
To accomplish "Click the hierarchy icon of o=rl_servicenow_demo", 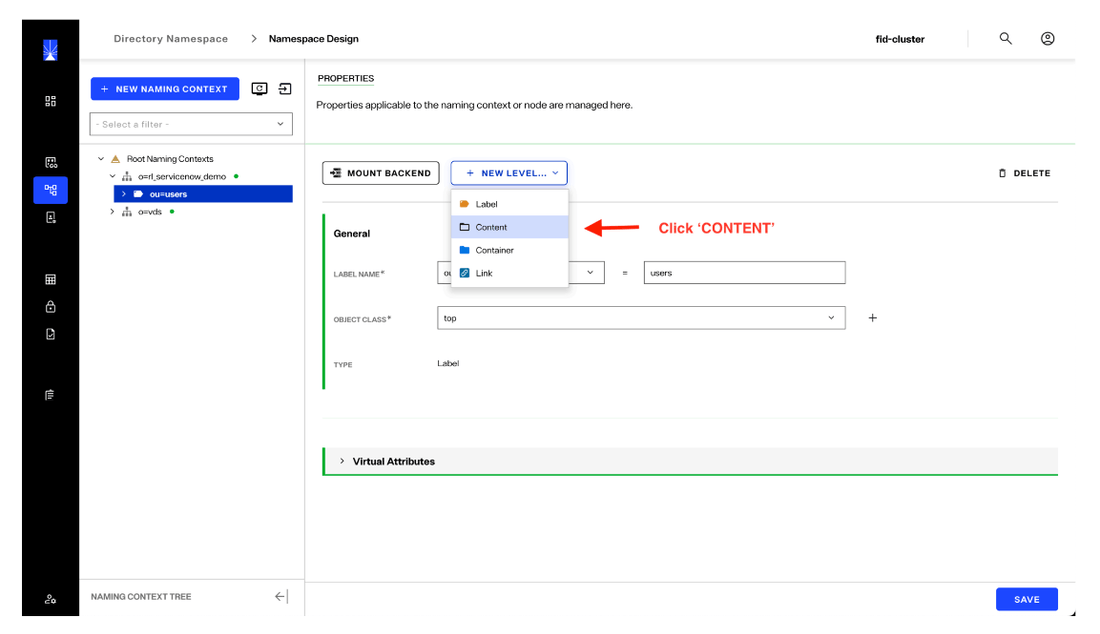I will pyautogui.click(x=127, y=177).
